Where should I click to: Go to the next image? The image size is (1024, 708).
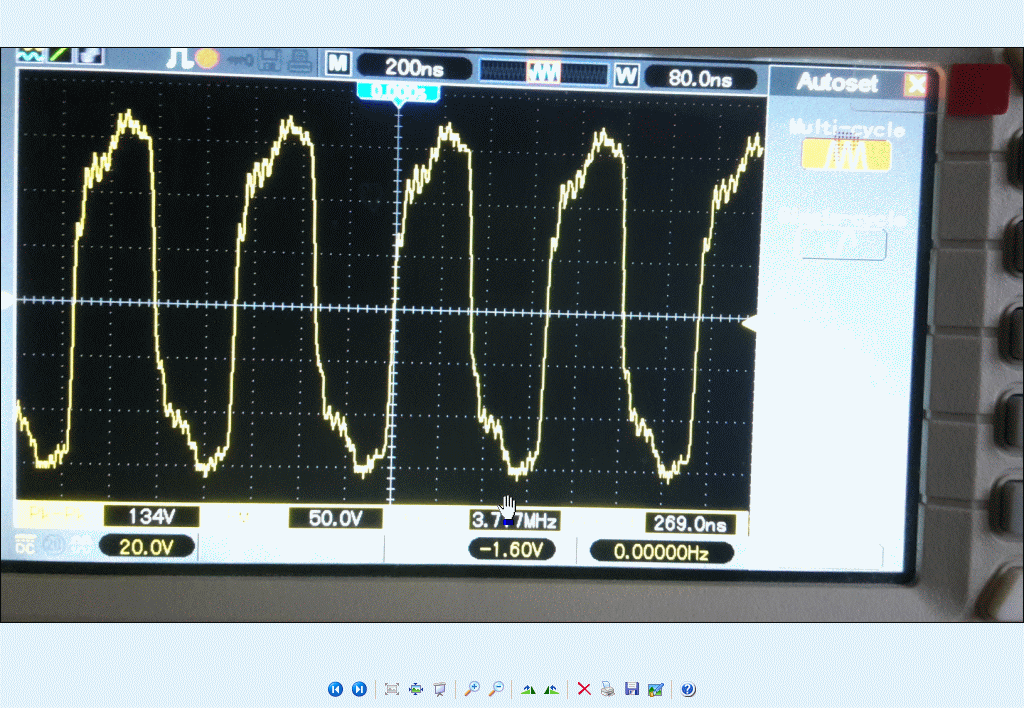coord(359,689)
